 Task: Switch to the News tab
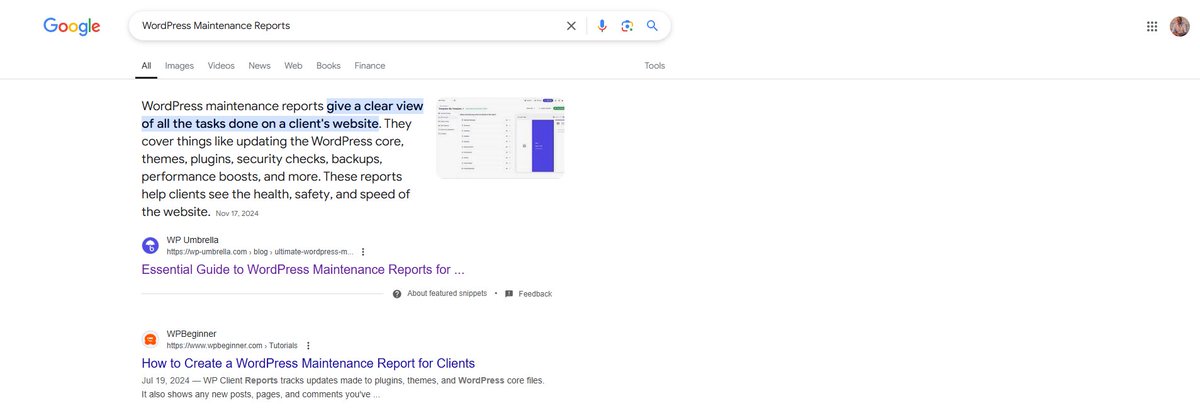coord(260,66)
